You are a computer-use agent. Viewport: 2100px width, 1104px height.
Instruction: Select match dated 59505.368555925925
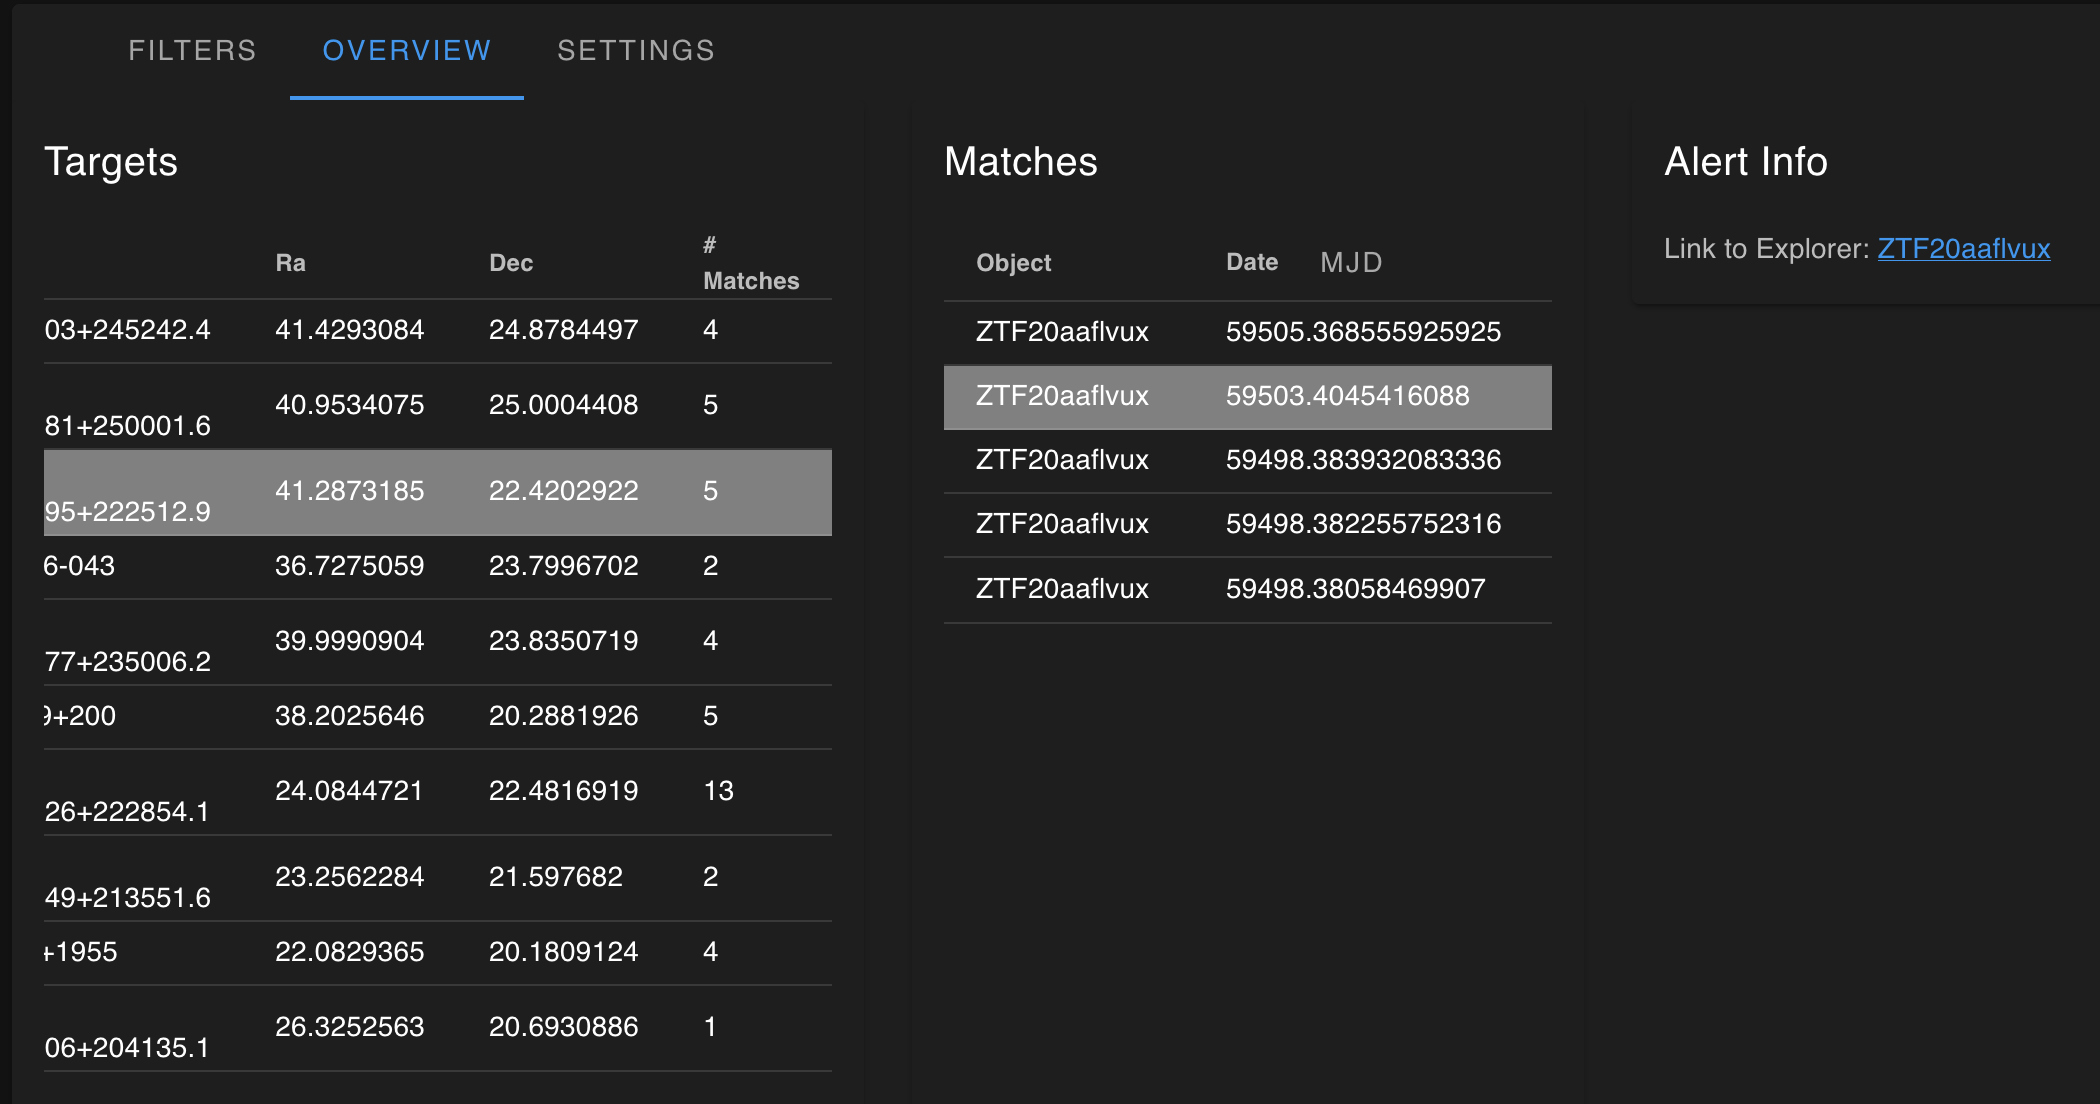(x=1247, y=332)
